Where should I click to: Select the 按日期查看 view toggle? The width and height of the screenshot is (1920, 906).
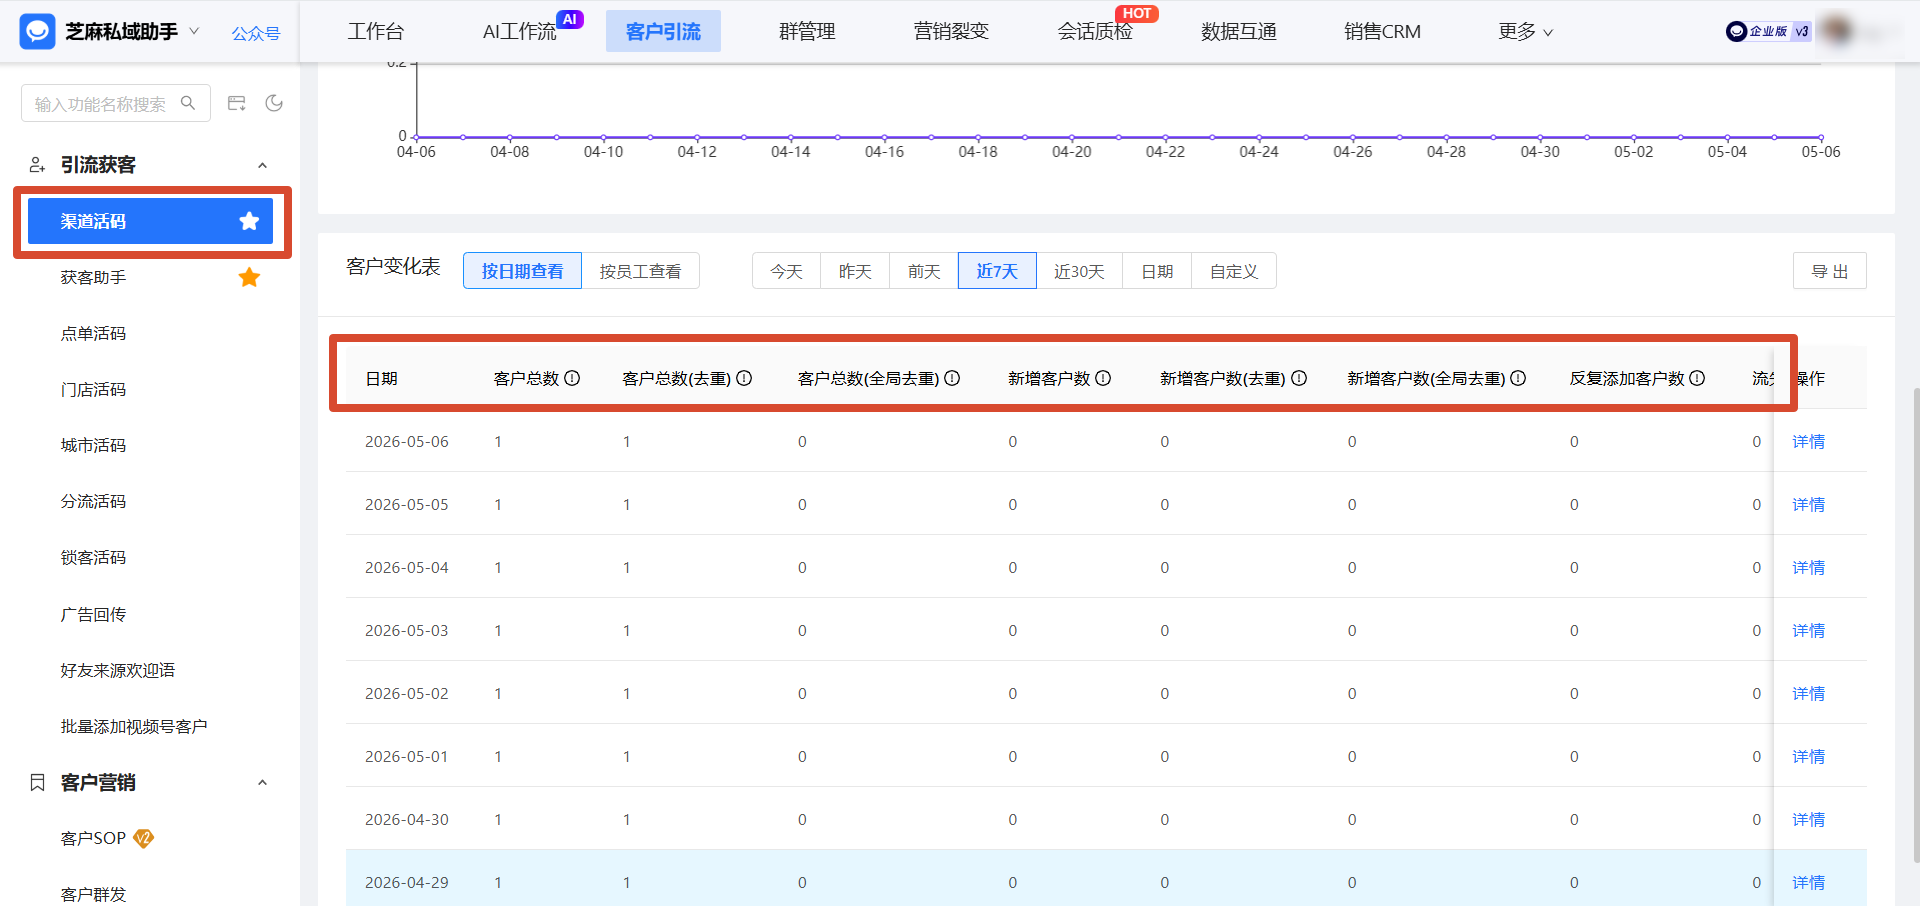[522, 271]
